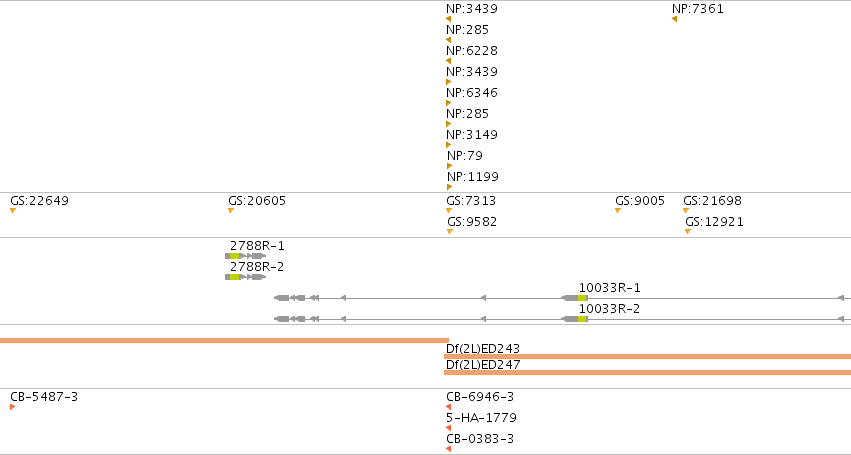Click the Df(2L)ED247 label
This screenshot has height=455, width=851.
[483, 365]
